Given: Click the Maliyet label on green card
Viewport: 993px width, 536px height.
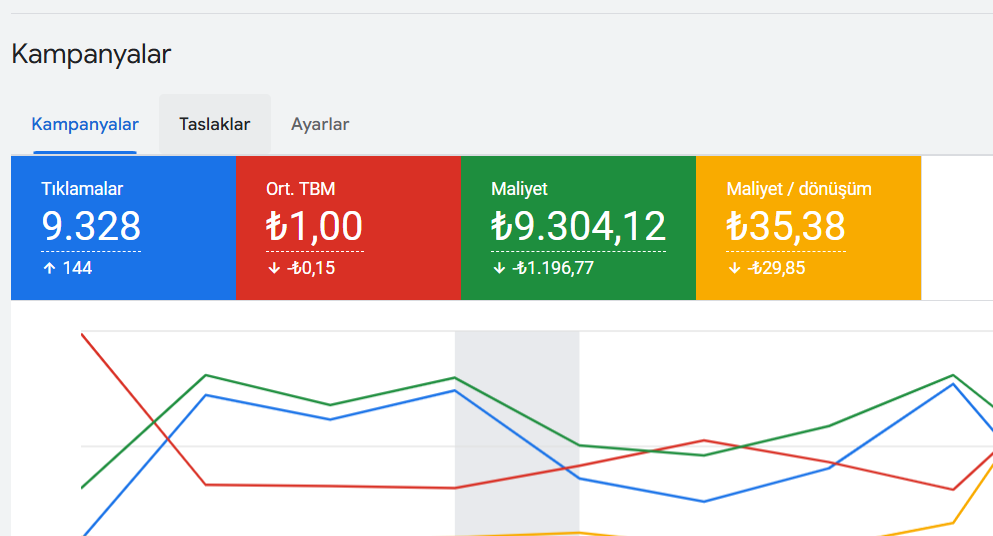Looking at the screenshot, I should tap(519, 188).
